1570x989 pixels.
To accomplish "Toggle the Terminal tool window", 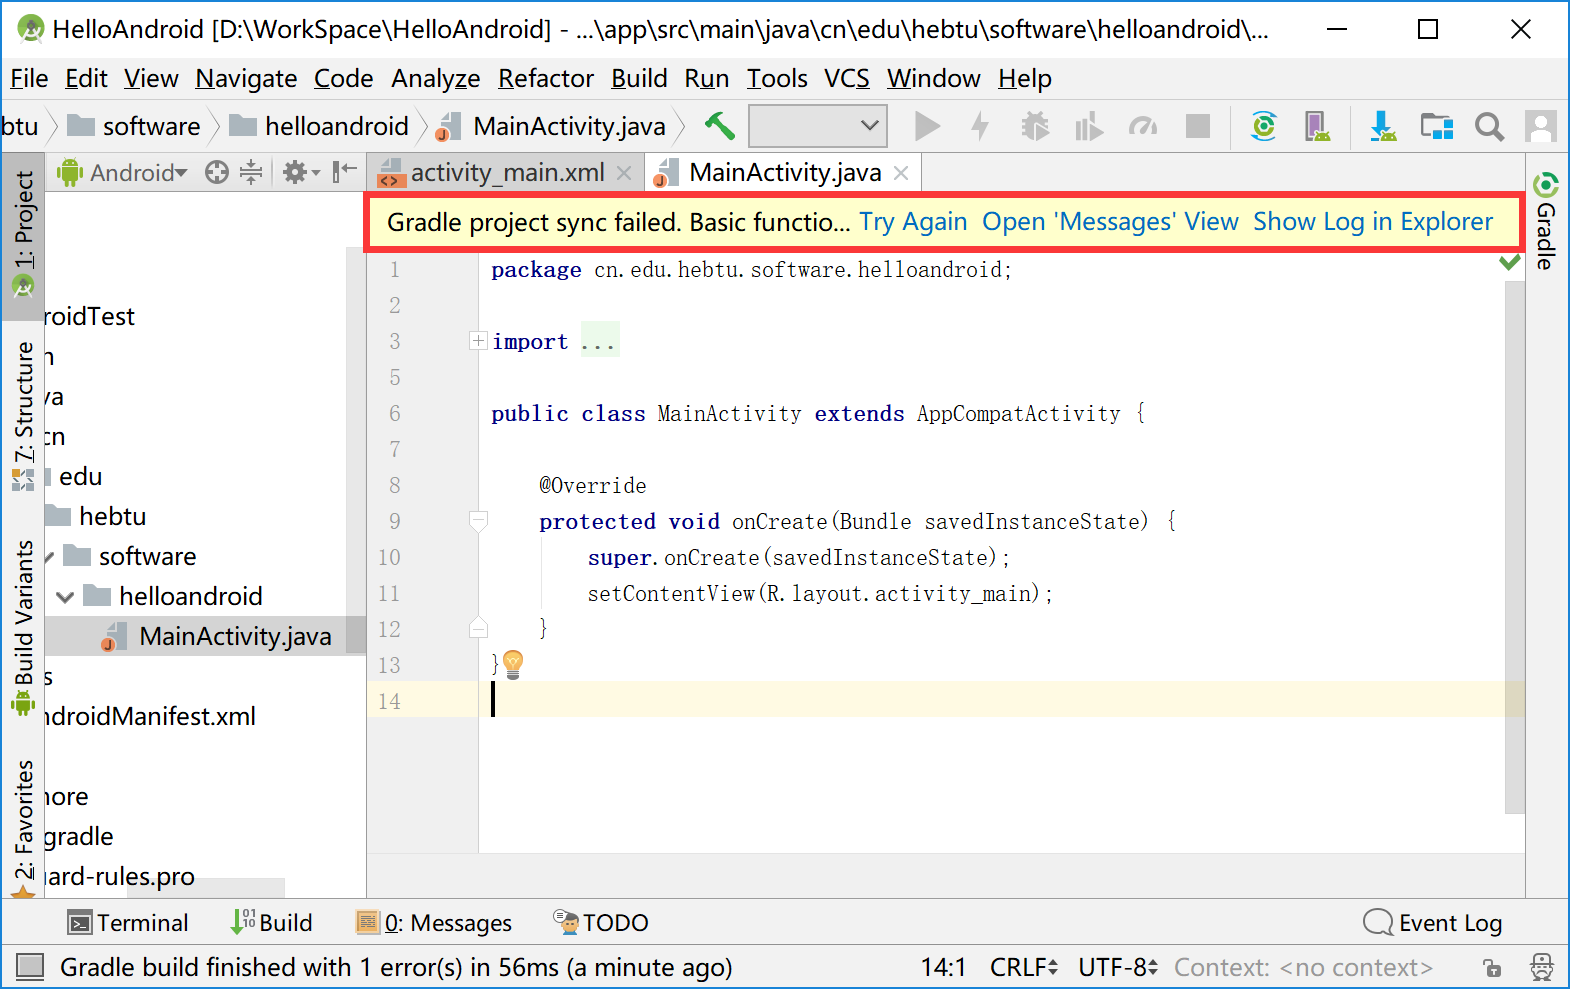I will (x=128, y=922).
